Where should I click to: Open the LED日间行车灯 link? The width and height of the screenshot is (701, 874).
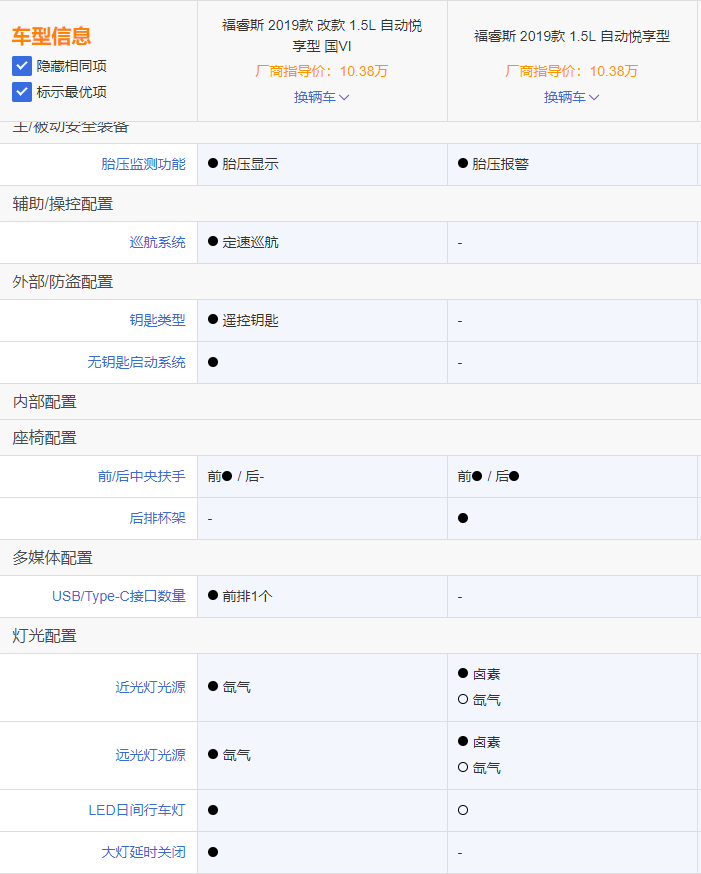click(137, 810)
